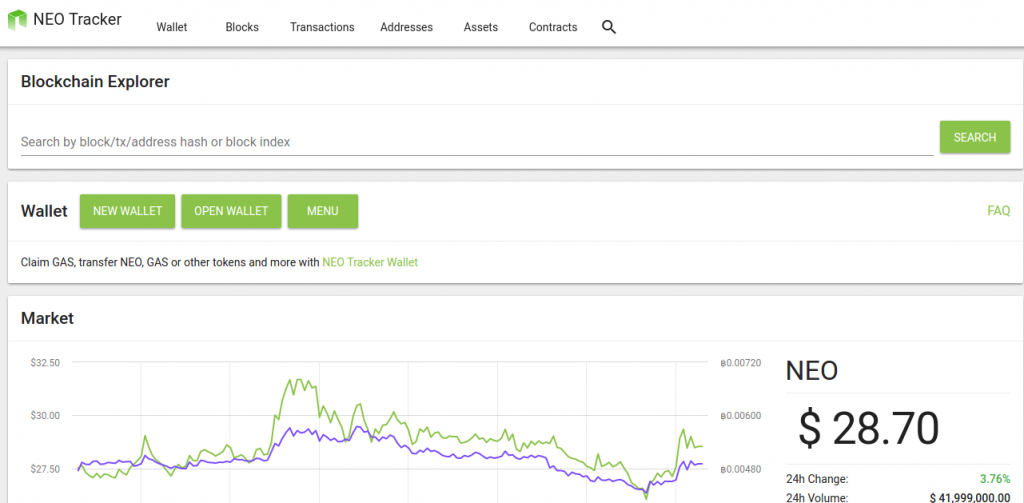Viewport: 1024px width, 503px height.
Task: Go to the Blocks page
Action: (x=242, y=27)
